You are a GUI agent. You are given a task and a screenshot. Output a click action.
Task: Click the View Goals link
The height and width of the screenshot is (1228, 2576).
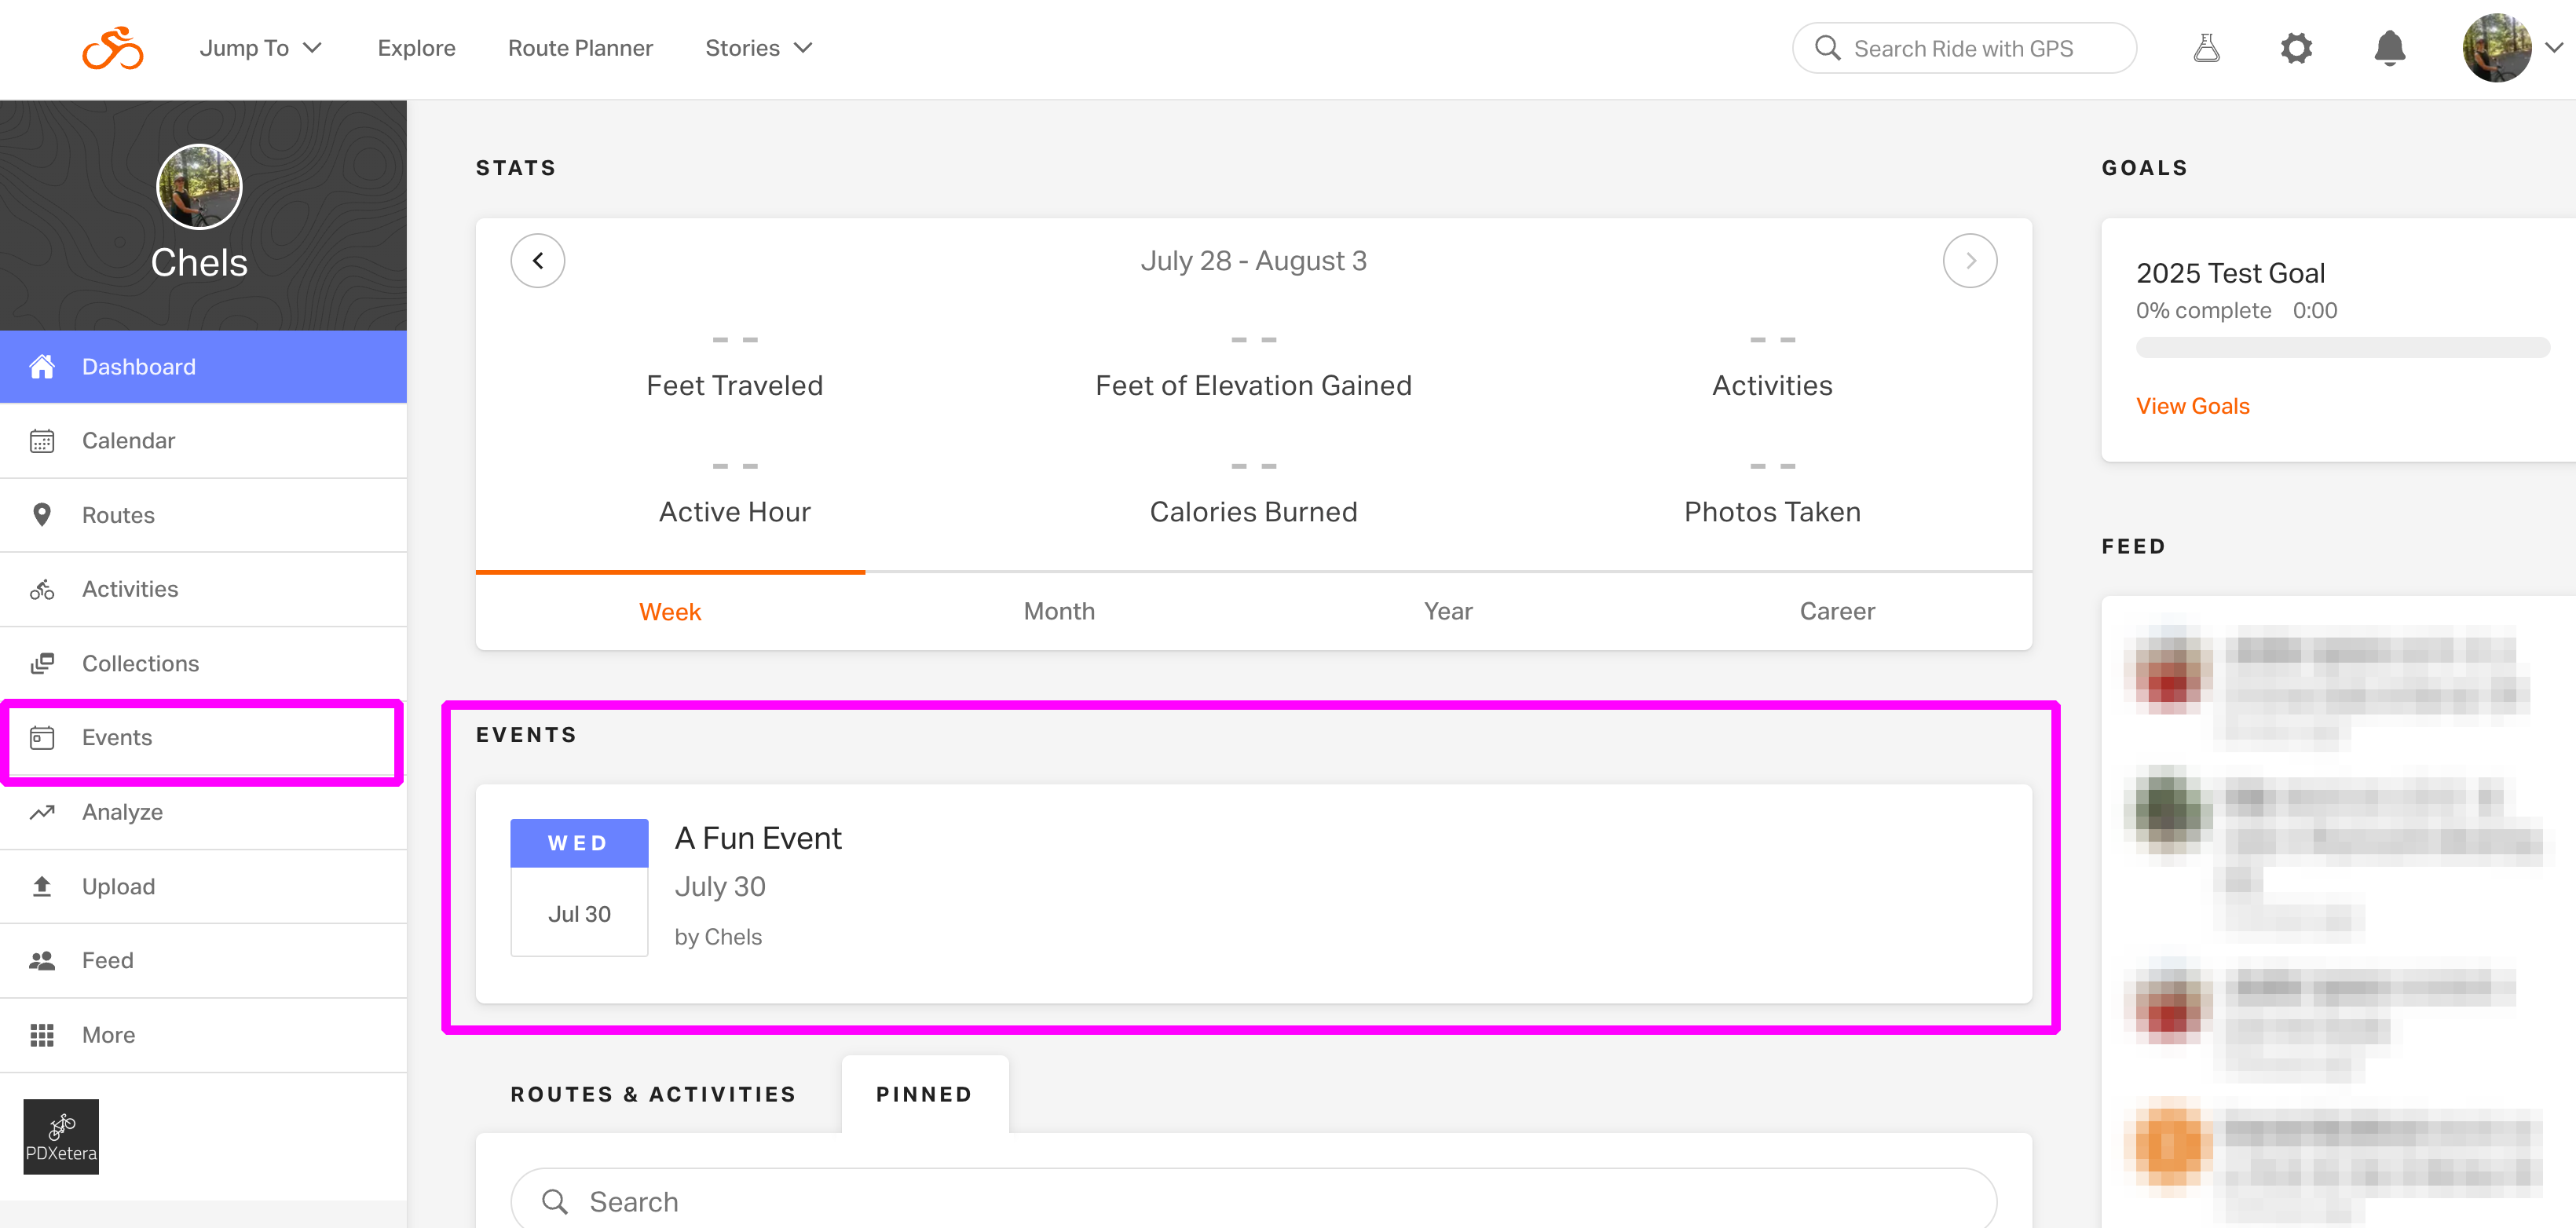coord(2192,406)
